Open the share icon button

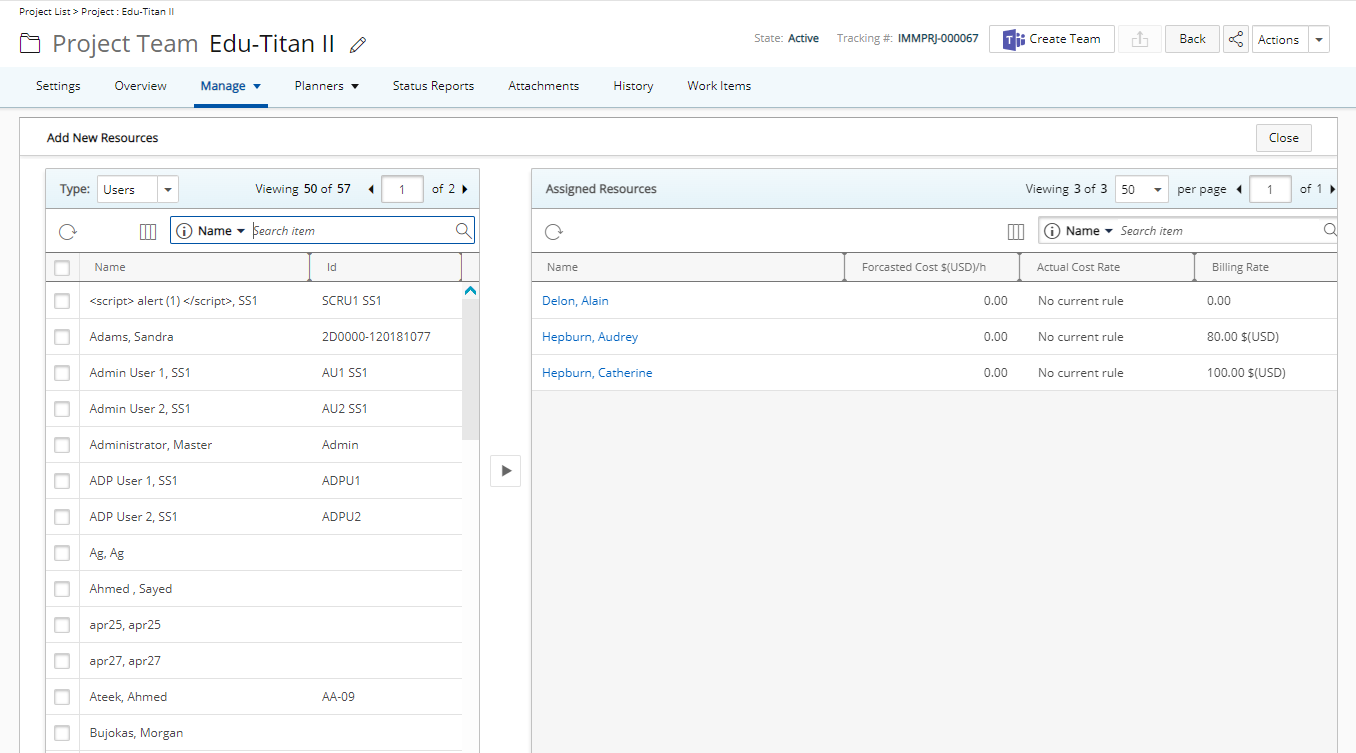click(x=1236, y=39)
